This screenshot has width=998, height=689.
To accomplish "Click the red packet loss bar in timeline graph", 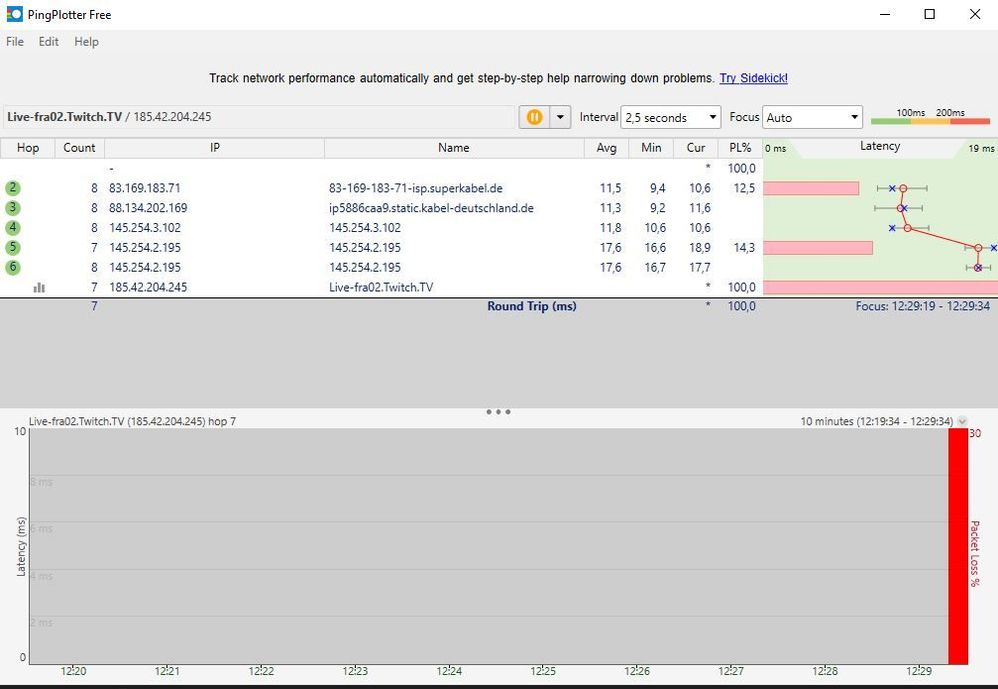I will (x=958, y=546).
